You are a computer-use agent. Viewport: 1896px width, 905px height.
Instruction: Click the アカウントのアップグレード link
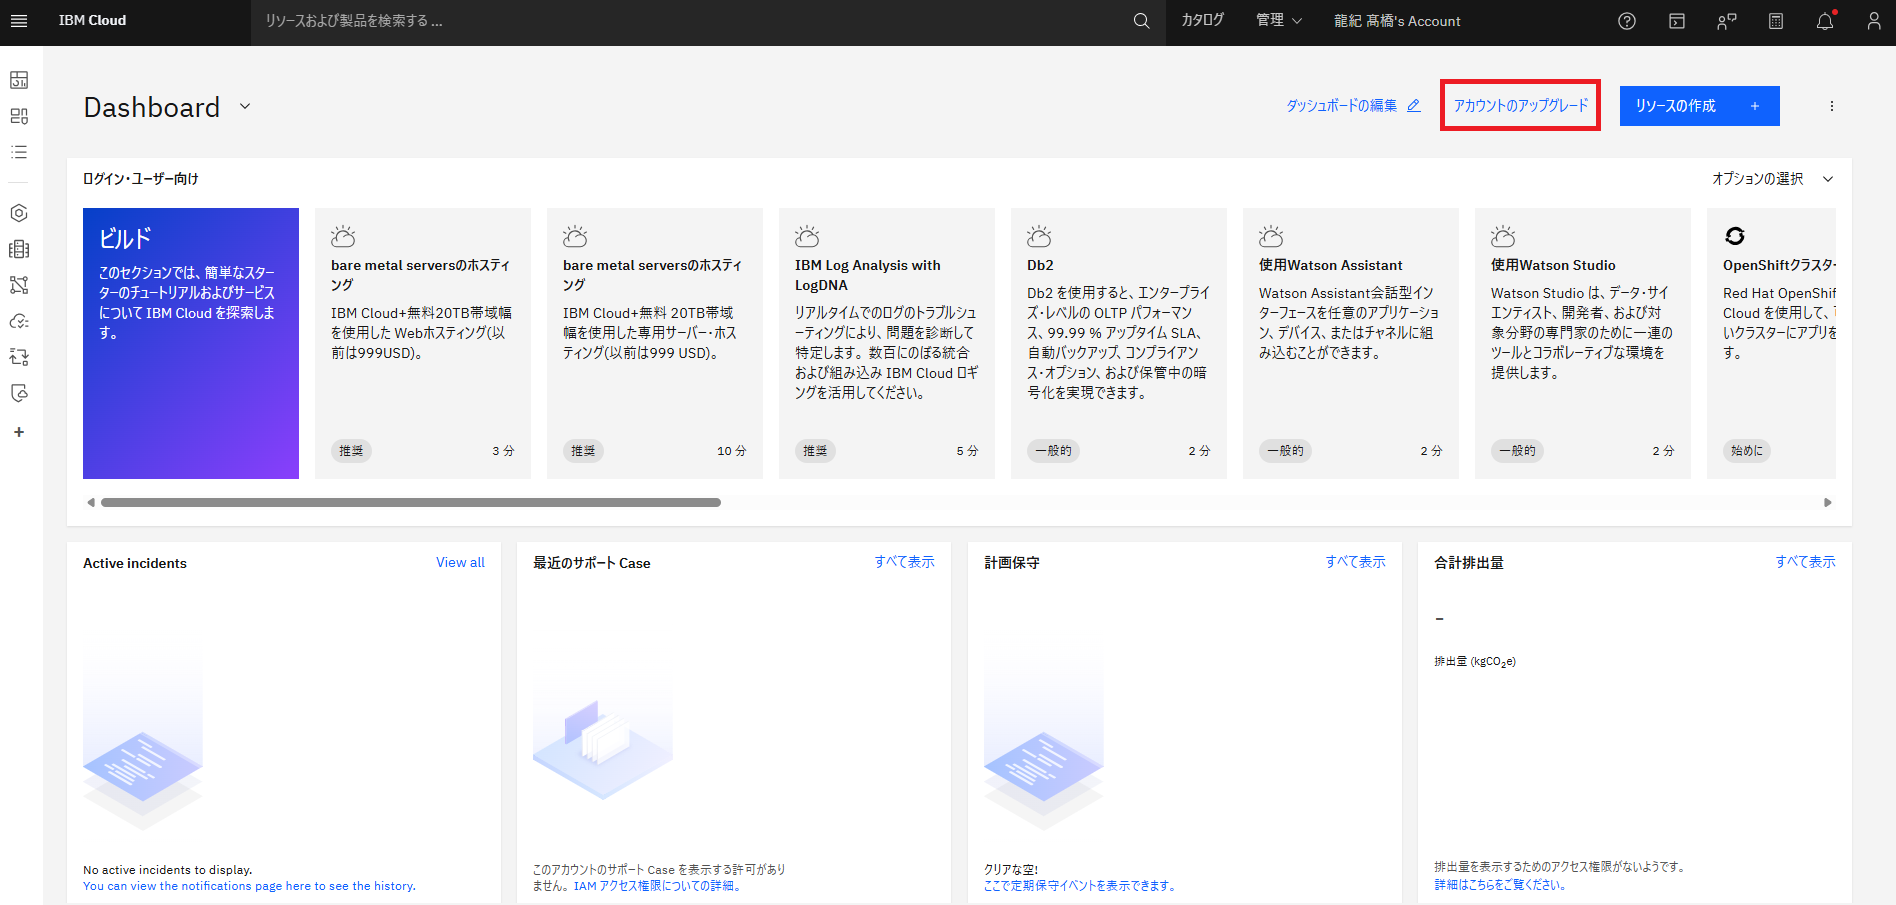(1520, 106)
